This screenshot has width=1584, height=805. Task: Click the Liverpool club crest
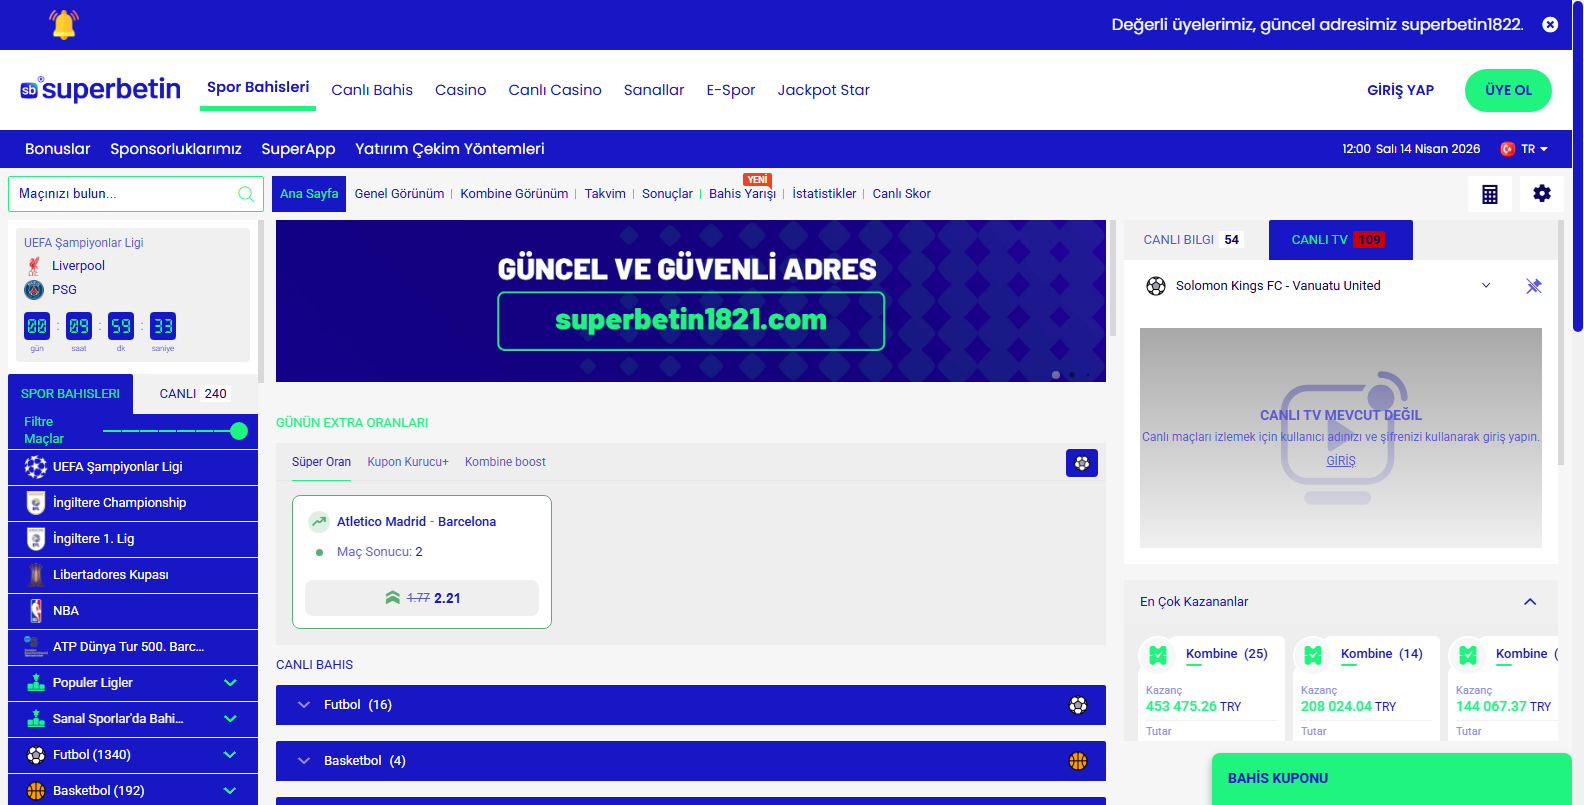[34, 266]
